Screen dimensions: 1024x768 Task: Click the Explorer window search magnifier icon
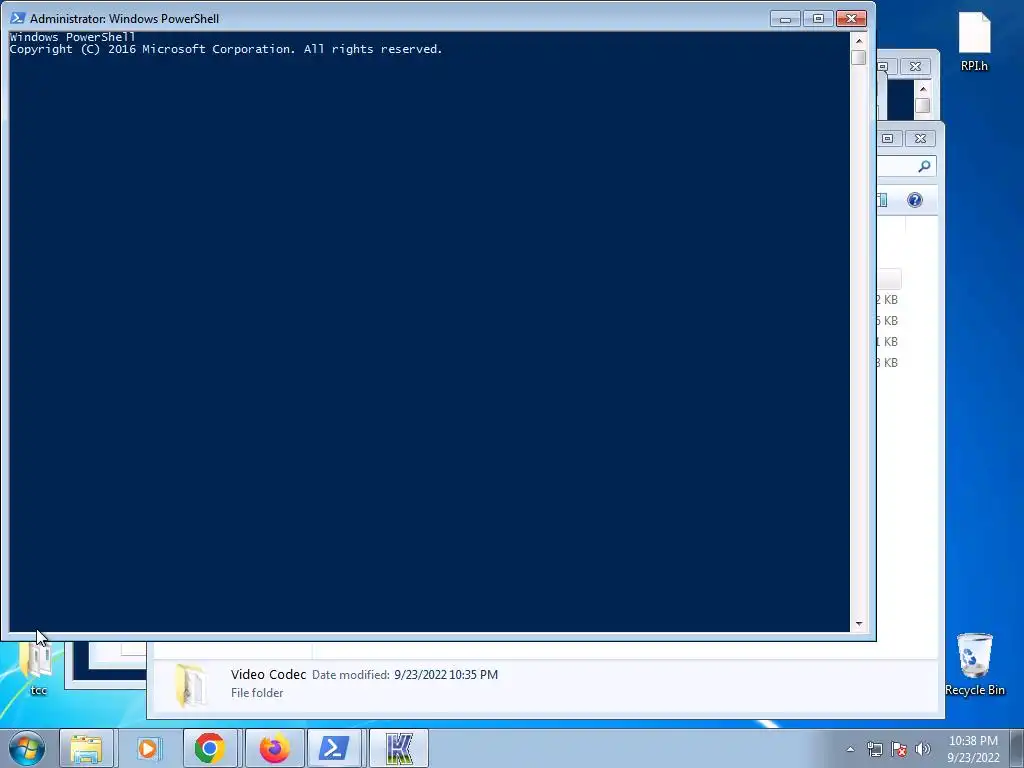point(923,167)
